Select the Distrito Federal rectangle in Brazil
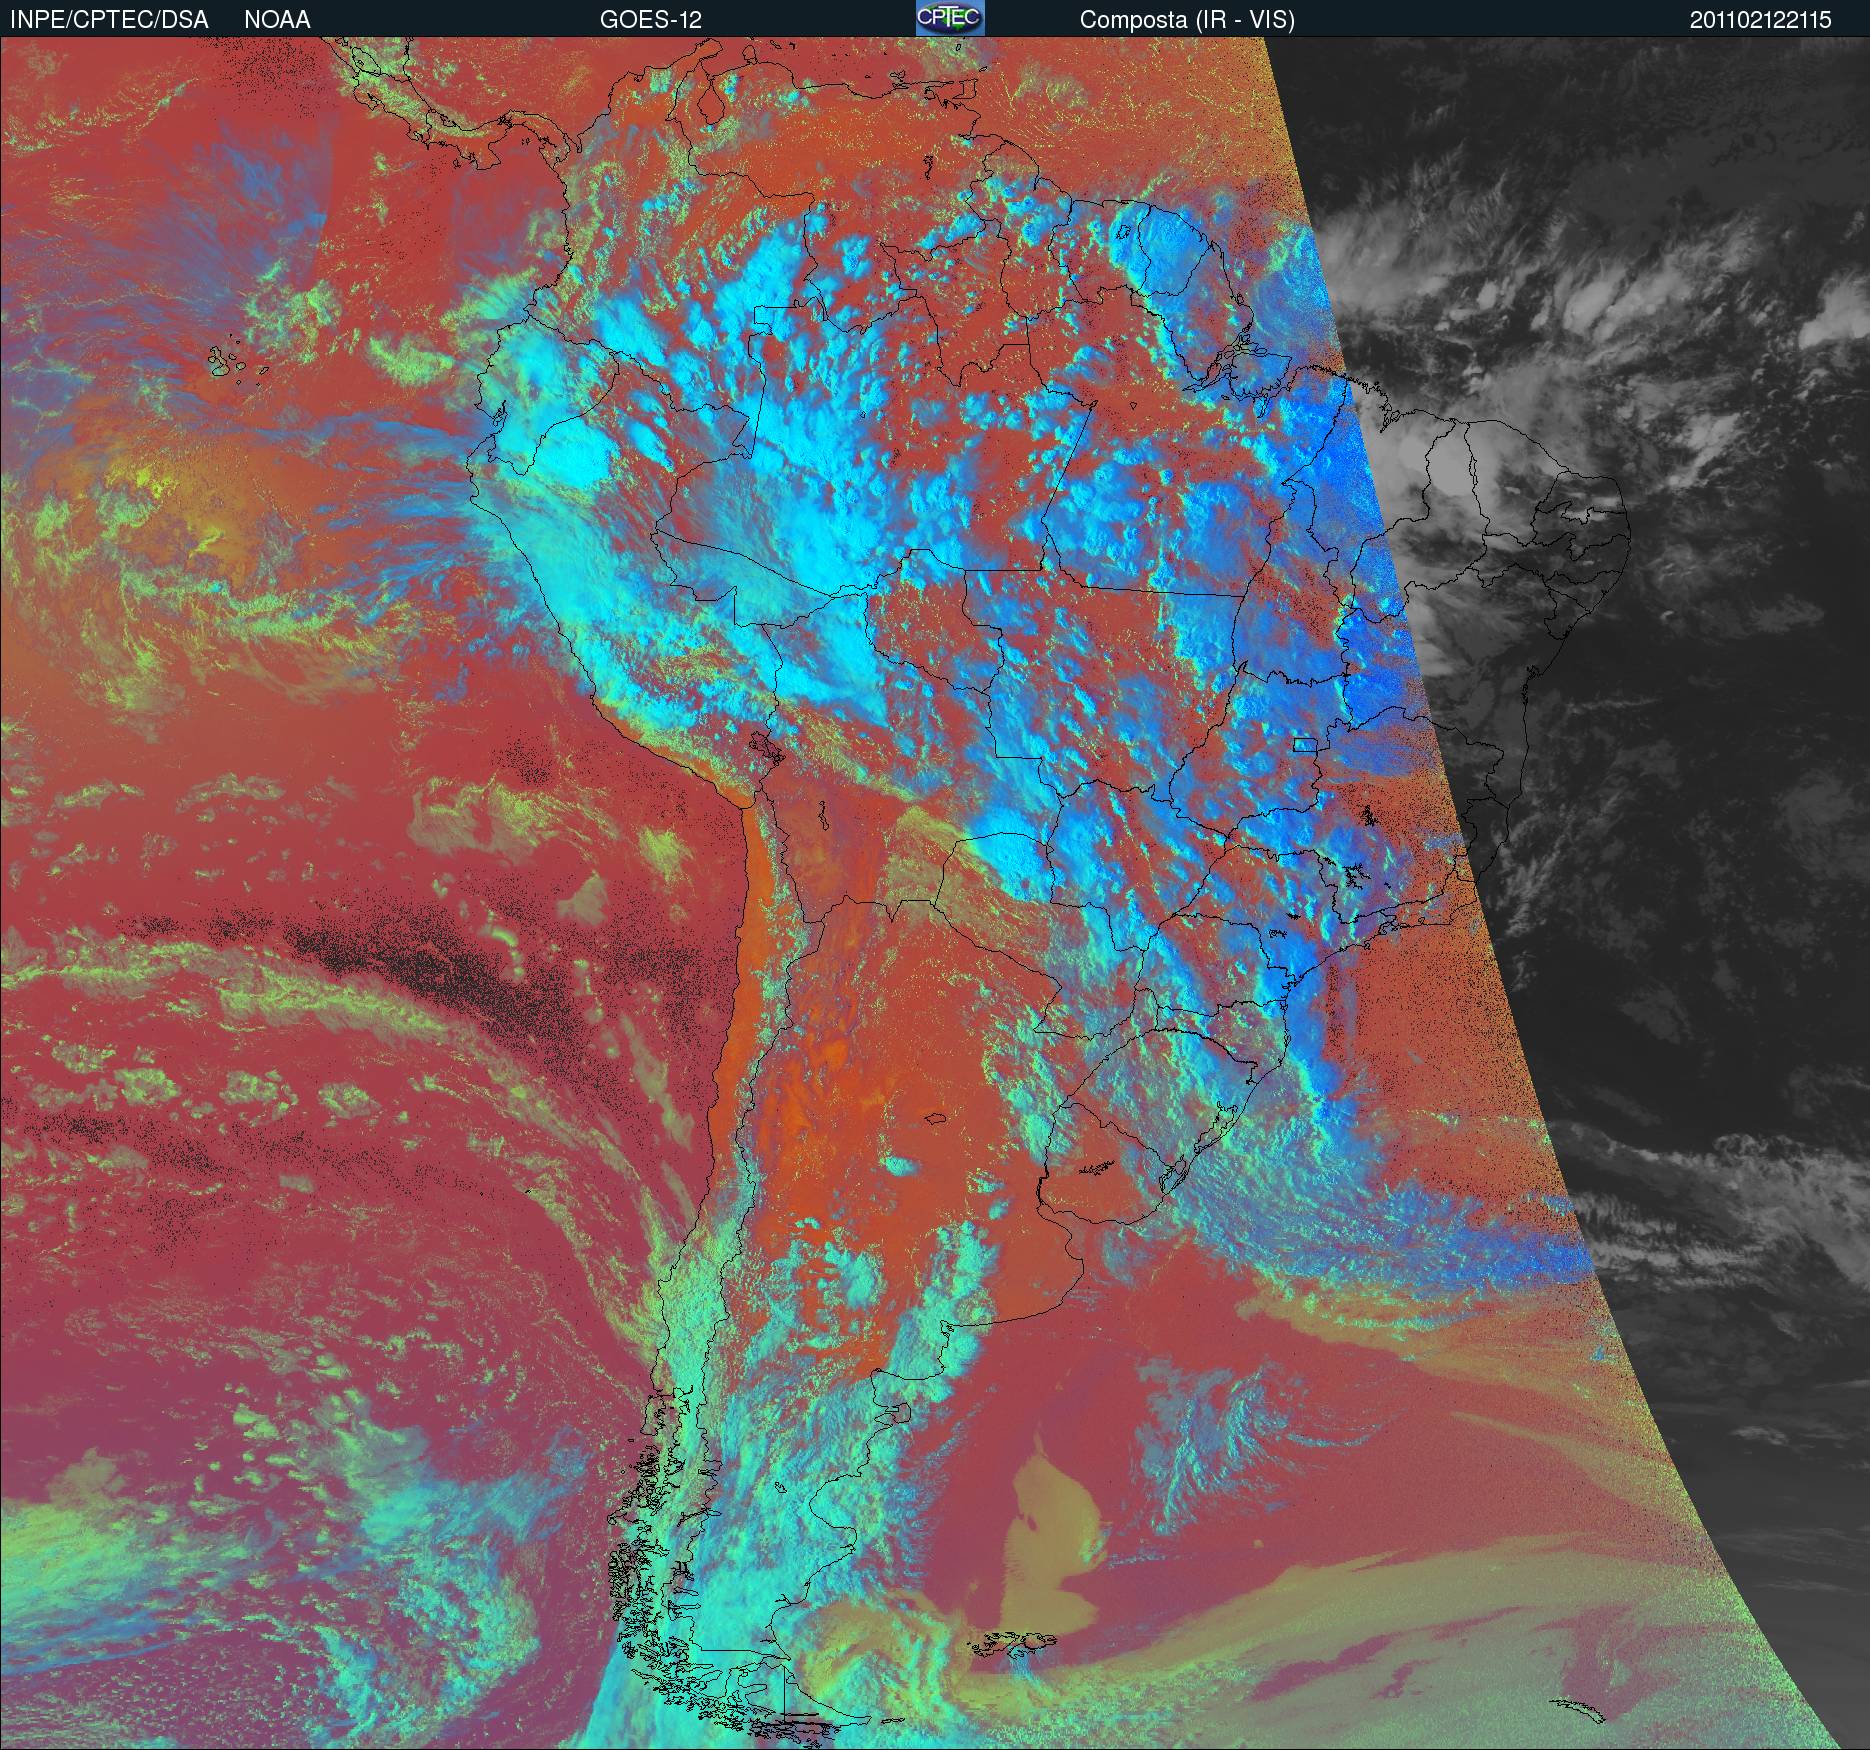Screen dimensions: 1870x1750 [1304, 744]
